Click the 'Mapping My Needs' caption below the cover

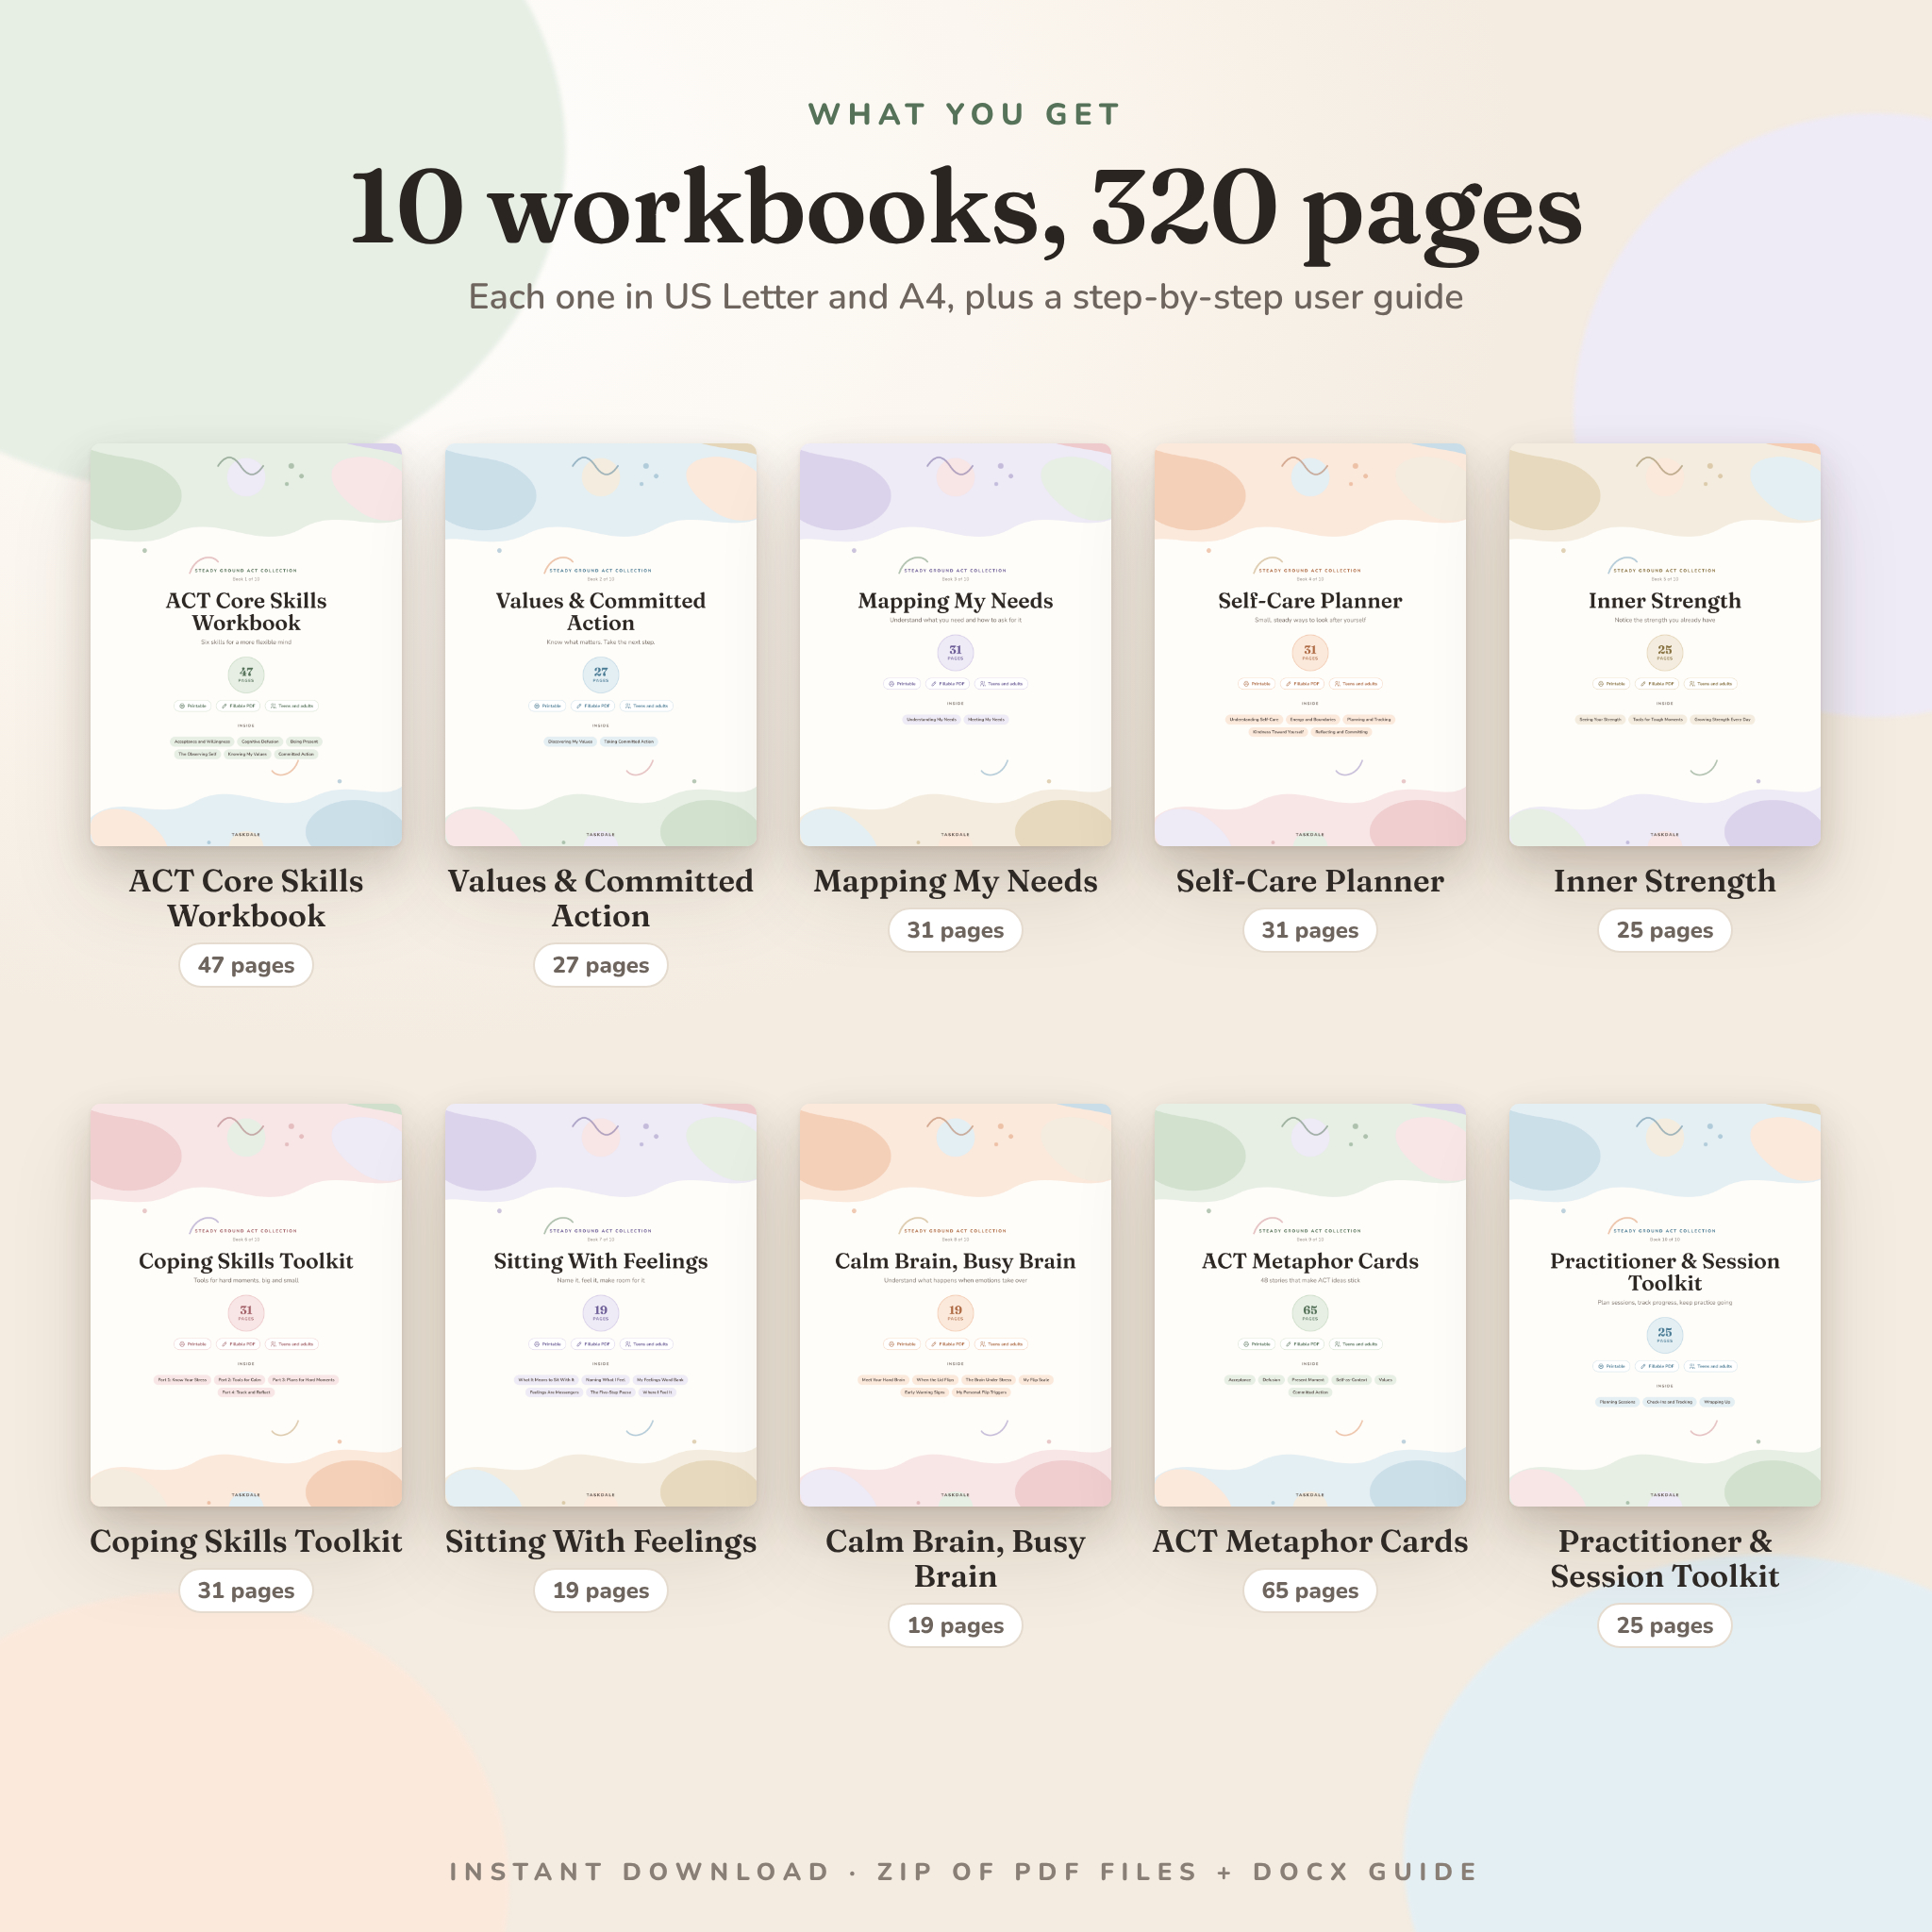coord(955,881)
